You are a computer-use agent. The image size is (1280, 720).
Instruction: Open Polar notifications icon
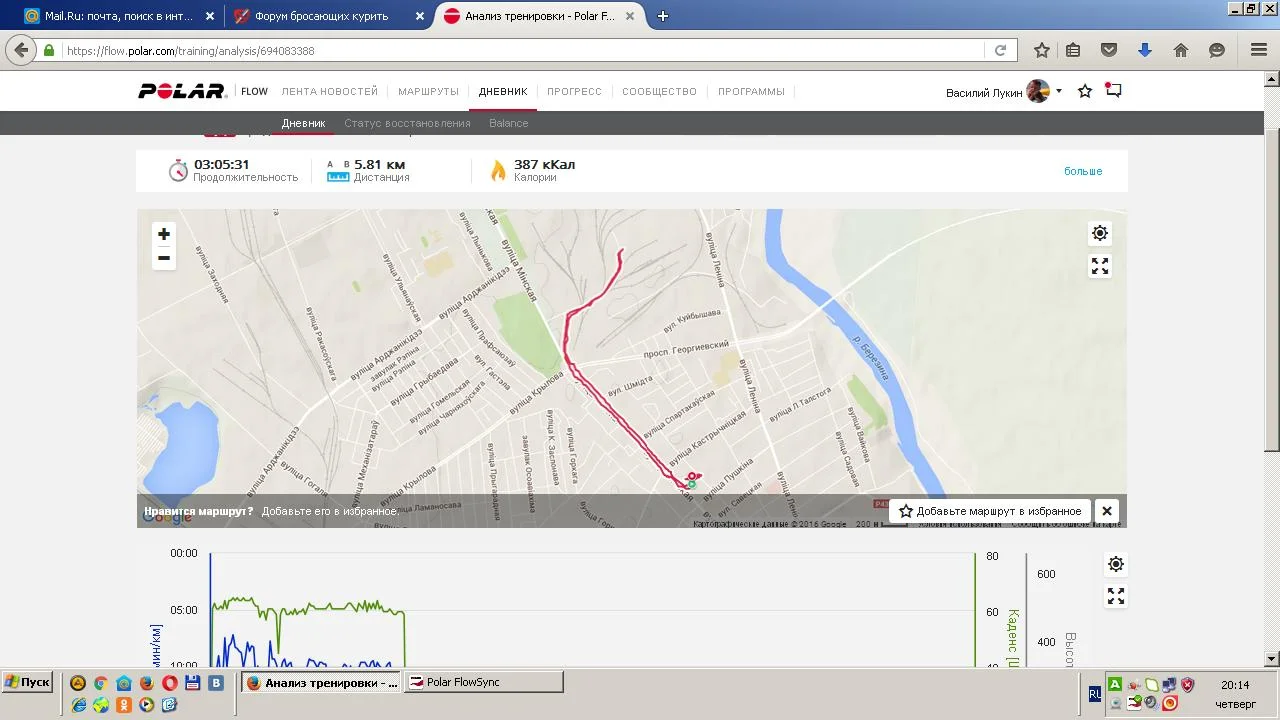pyautogui.click(x=1113, y=91)
